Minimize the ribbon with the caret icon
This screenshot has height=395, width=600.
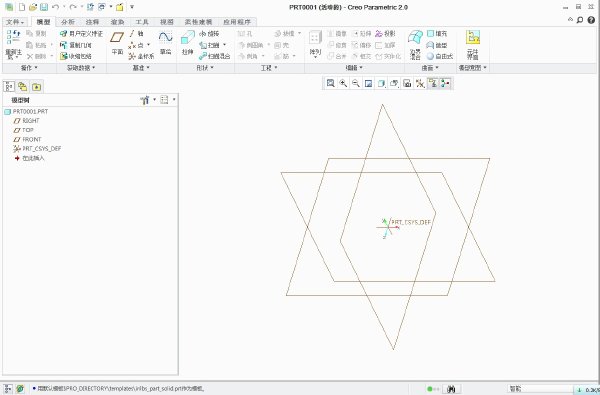(570, 20)
